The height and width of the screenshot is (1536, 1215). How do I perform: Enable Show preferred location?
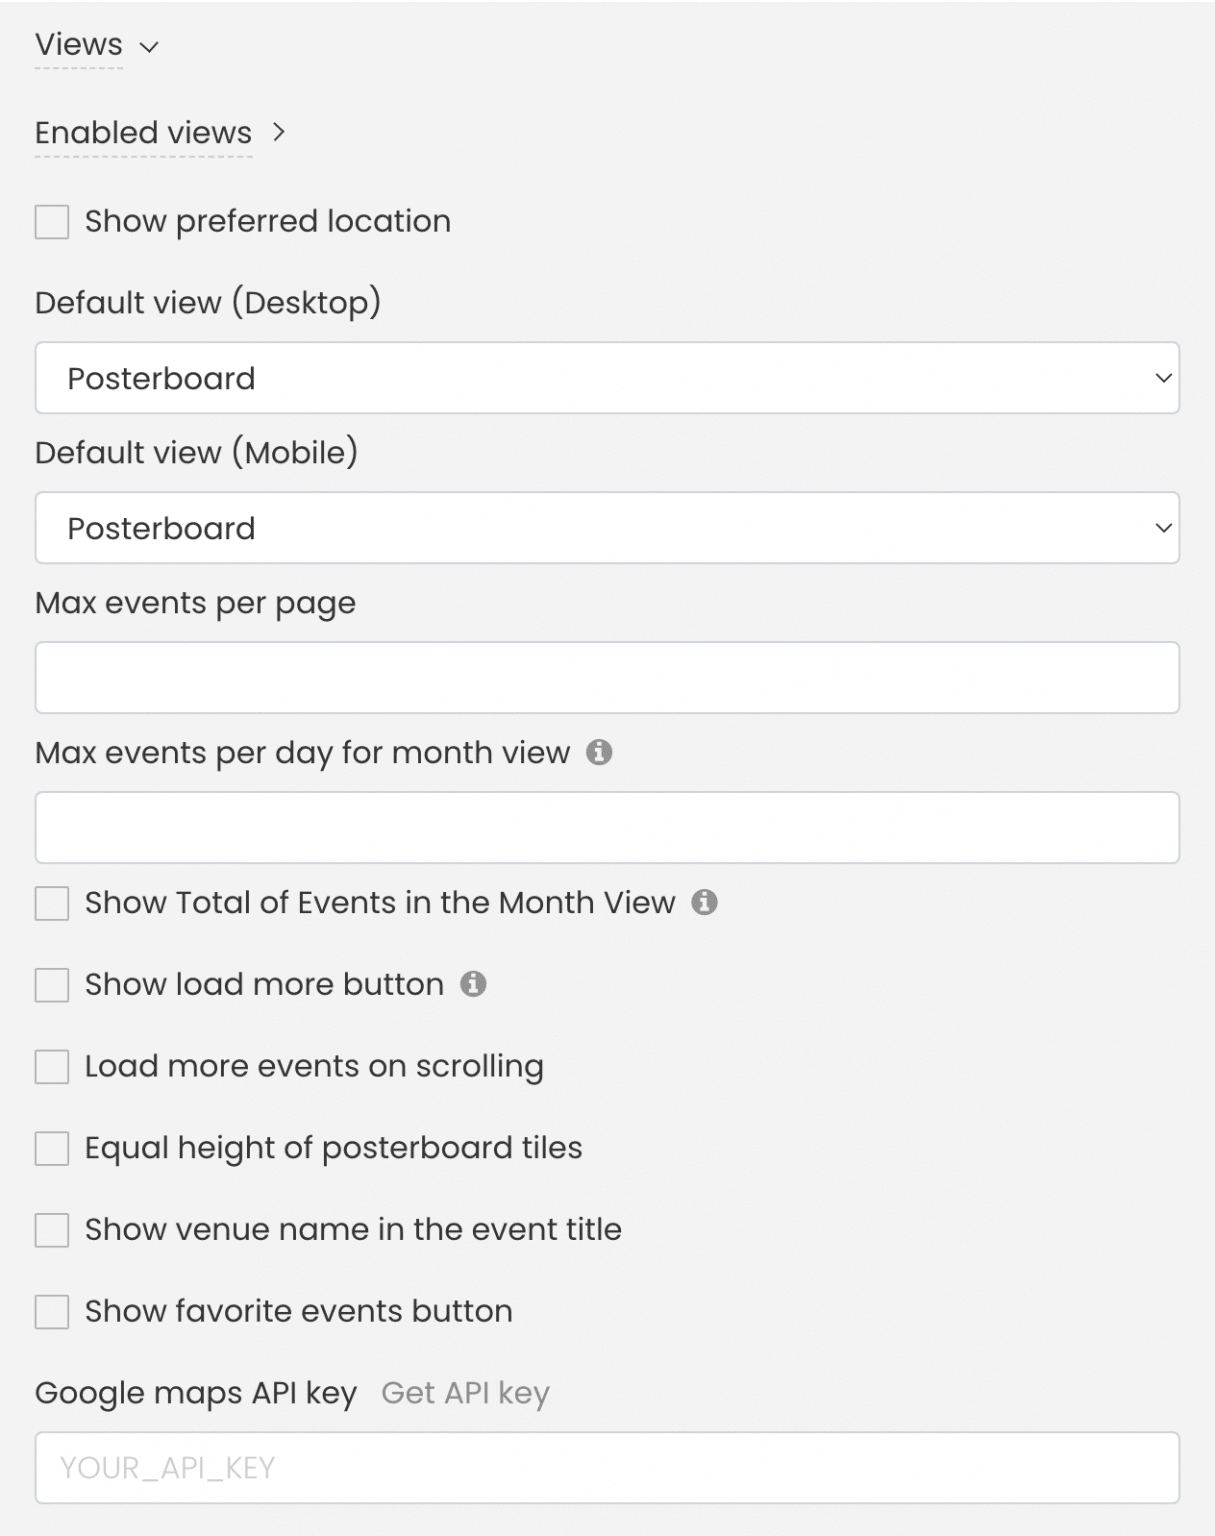click(x=50, y=221)
